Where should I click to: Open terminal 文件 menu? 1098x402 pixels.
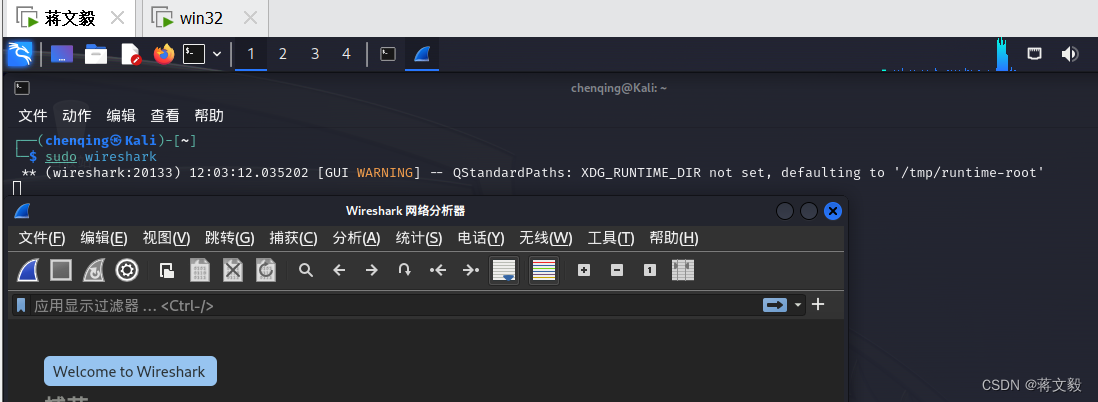click(x=33, y=116)
